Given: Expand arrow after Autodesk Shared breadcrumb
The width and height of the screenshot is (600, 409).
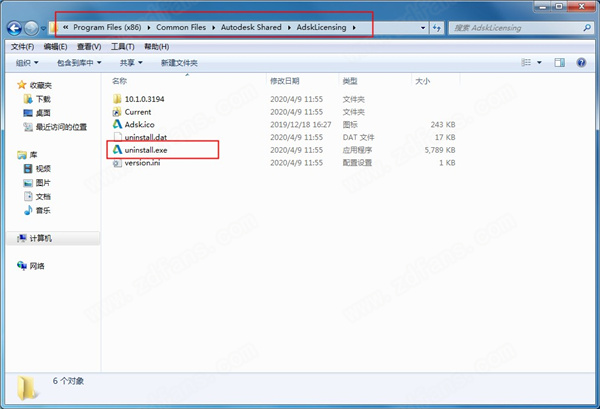Looking at the screenshot, I should [289, 28].
